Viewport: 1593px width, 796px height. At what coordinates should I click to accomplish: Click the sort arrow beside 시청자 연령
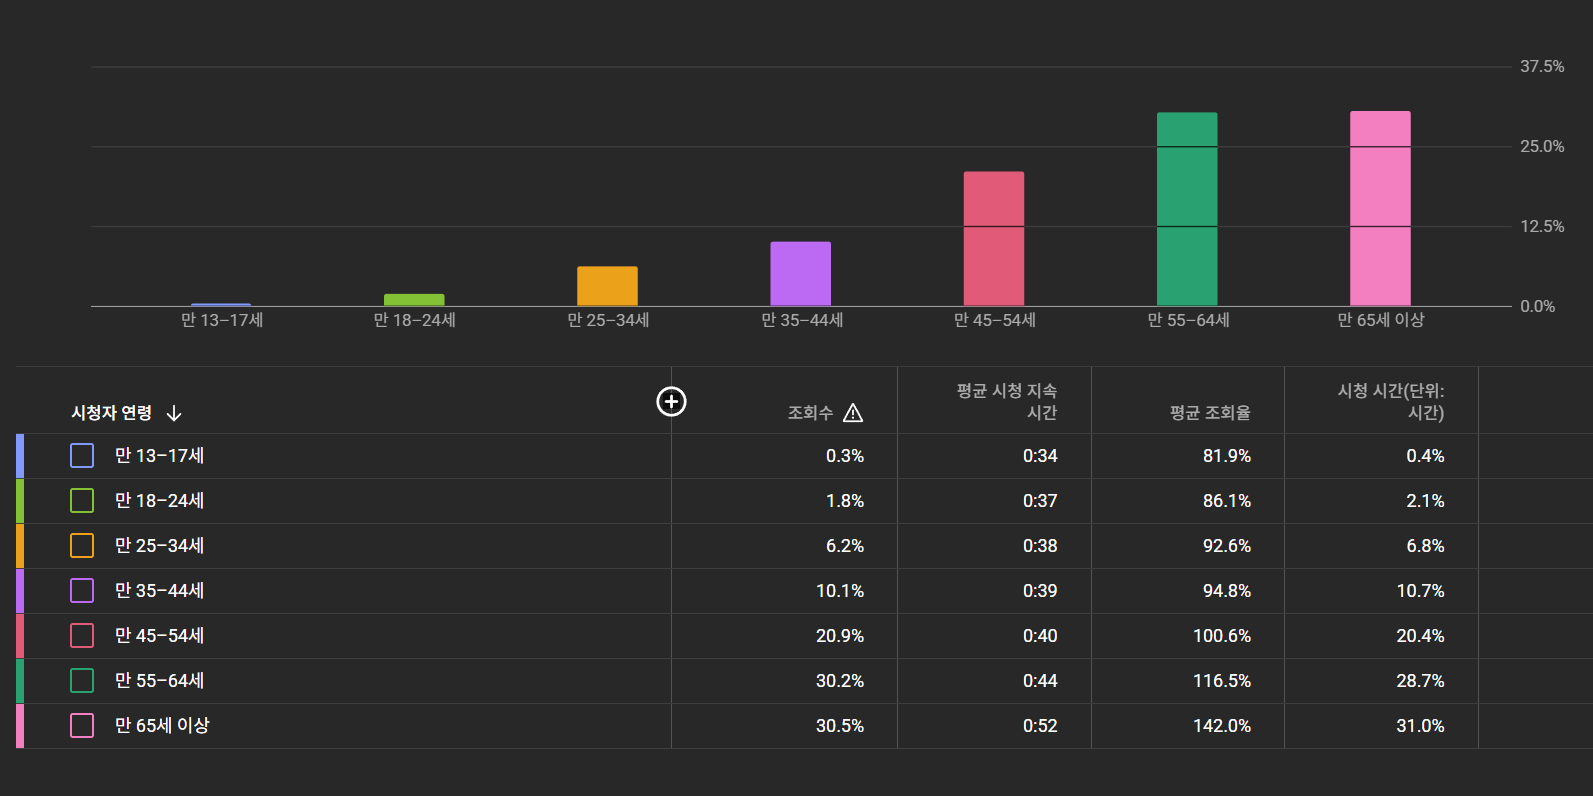[x=174, y=413]
